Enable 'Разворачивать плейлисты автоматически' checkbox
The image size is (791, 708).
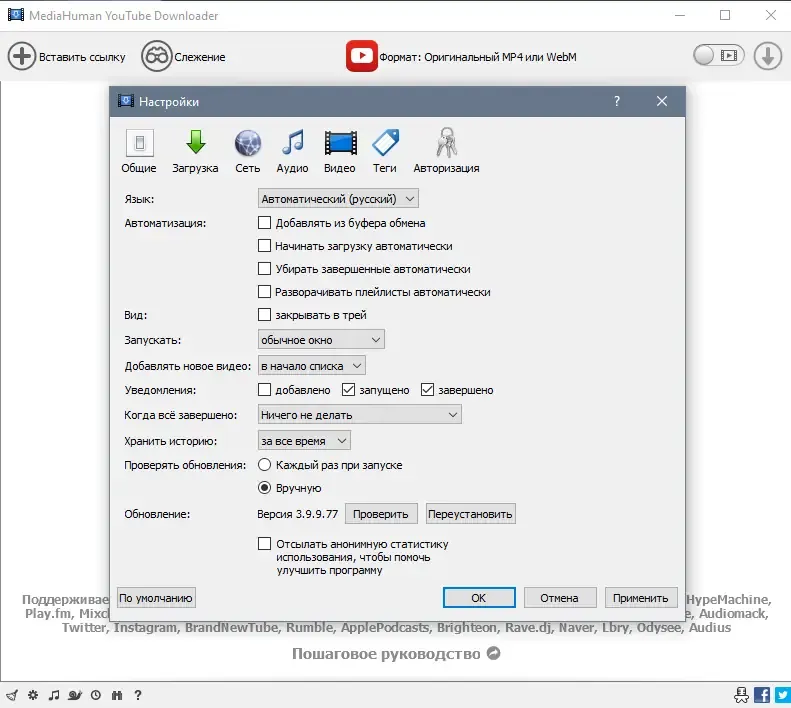click(x=264, y=292)
